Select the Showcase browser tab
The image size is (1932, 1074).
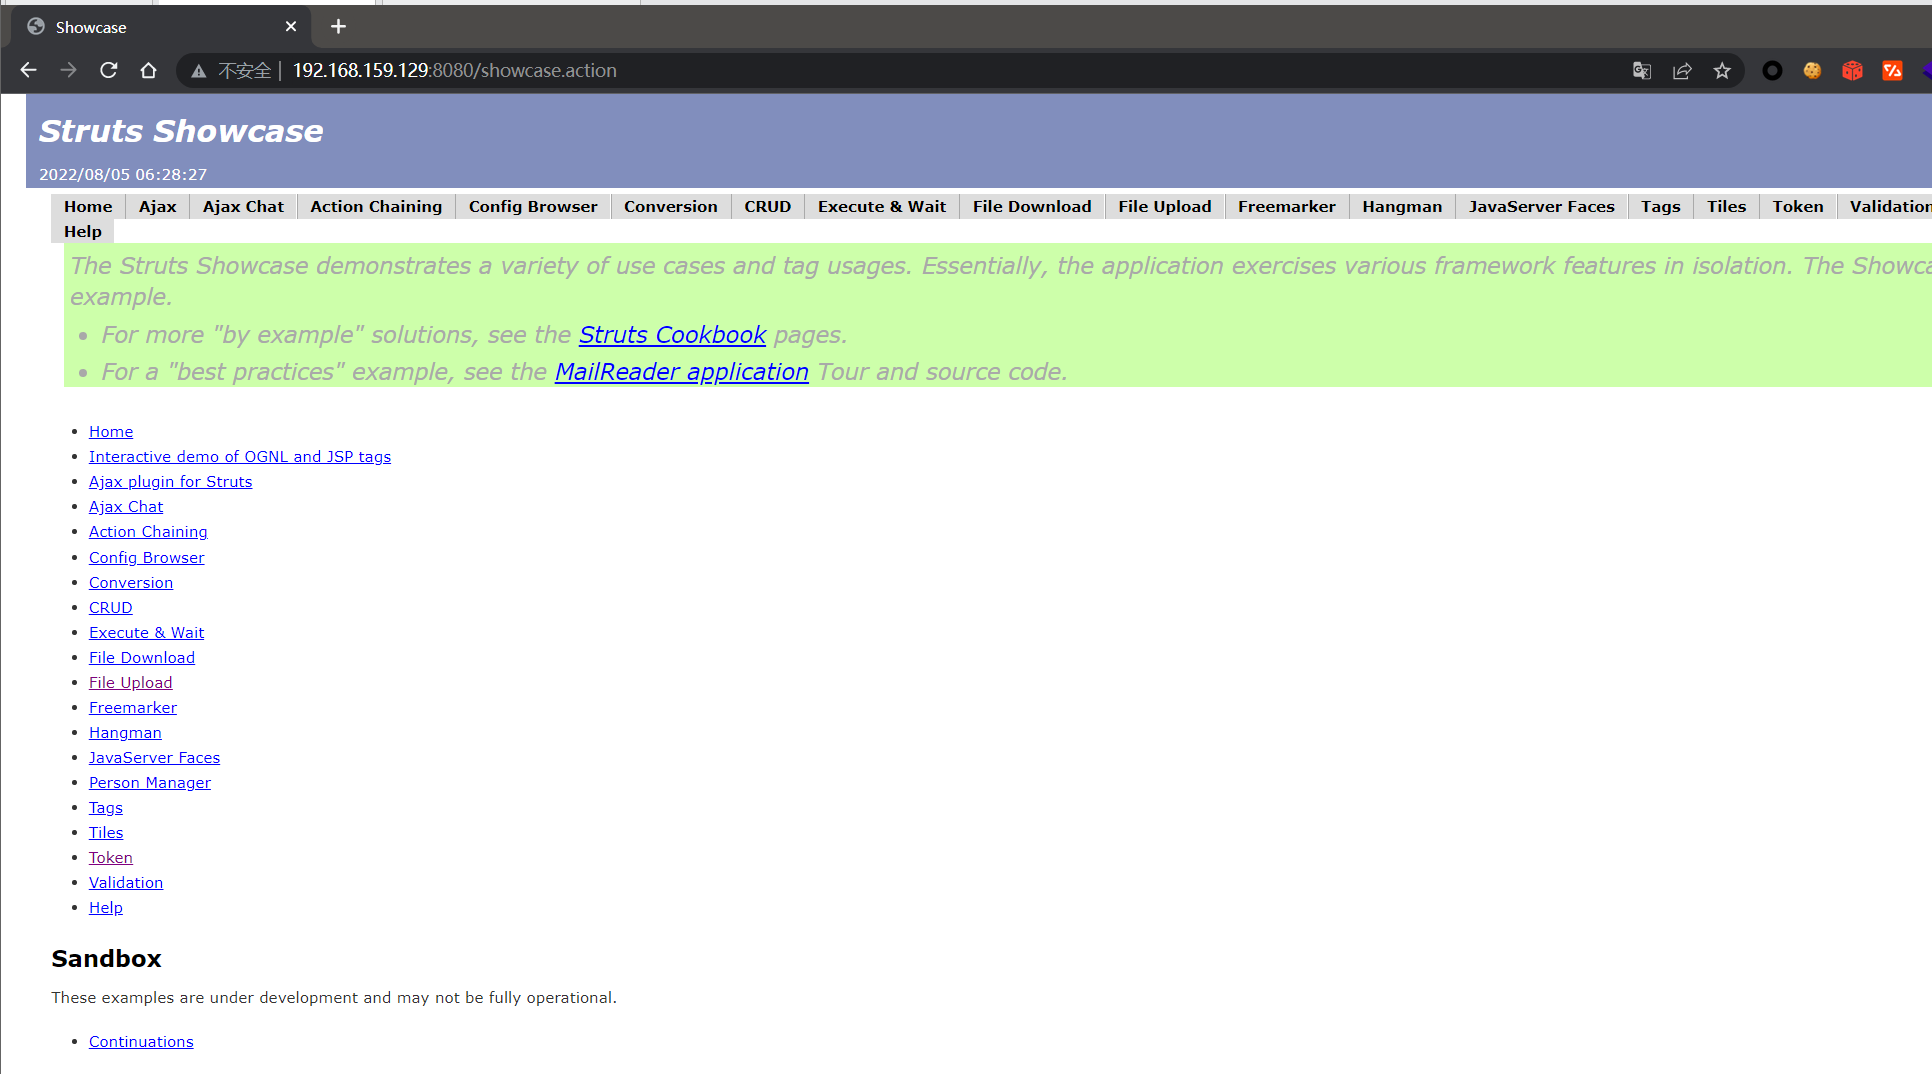coord(161,27)
